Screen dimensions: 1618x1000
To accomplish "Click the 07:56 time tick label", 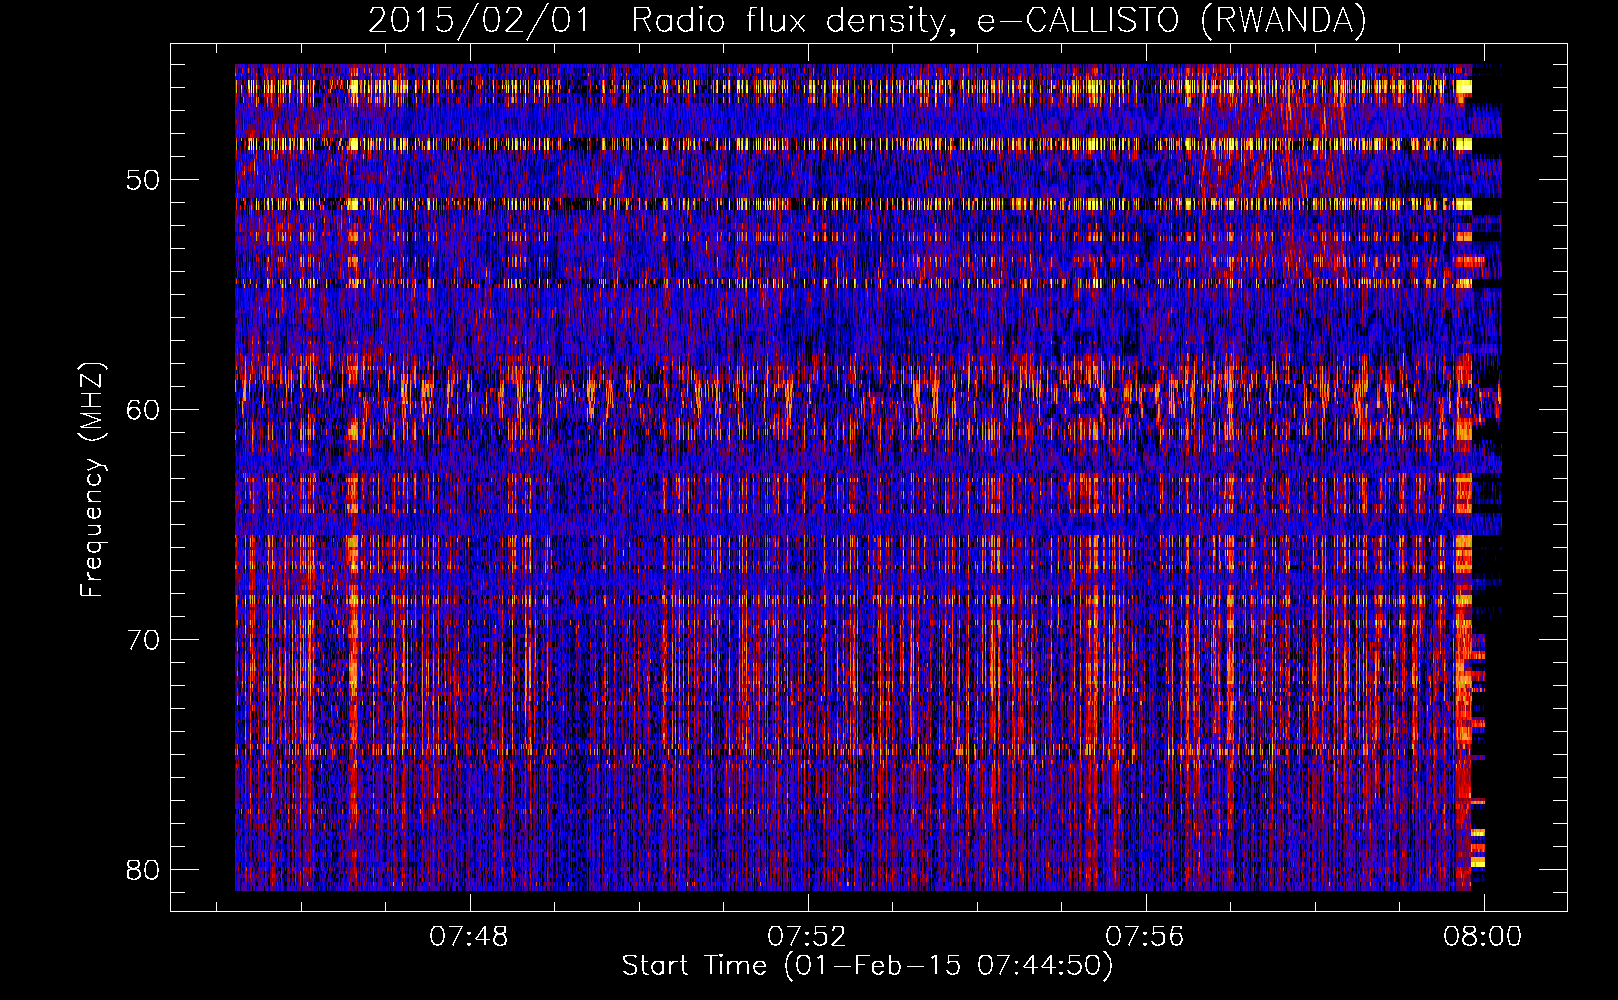I will click(1145, 937).
